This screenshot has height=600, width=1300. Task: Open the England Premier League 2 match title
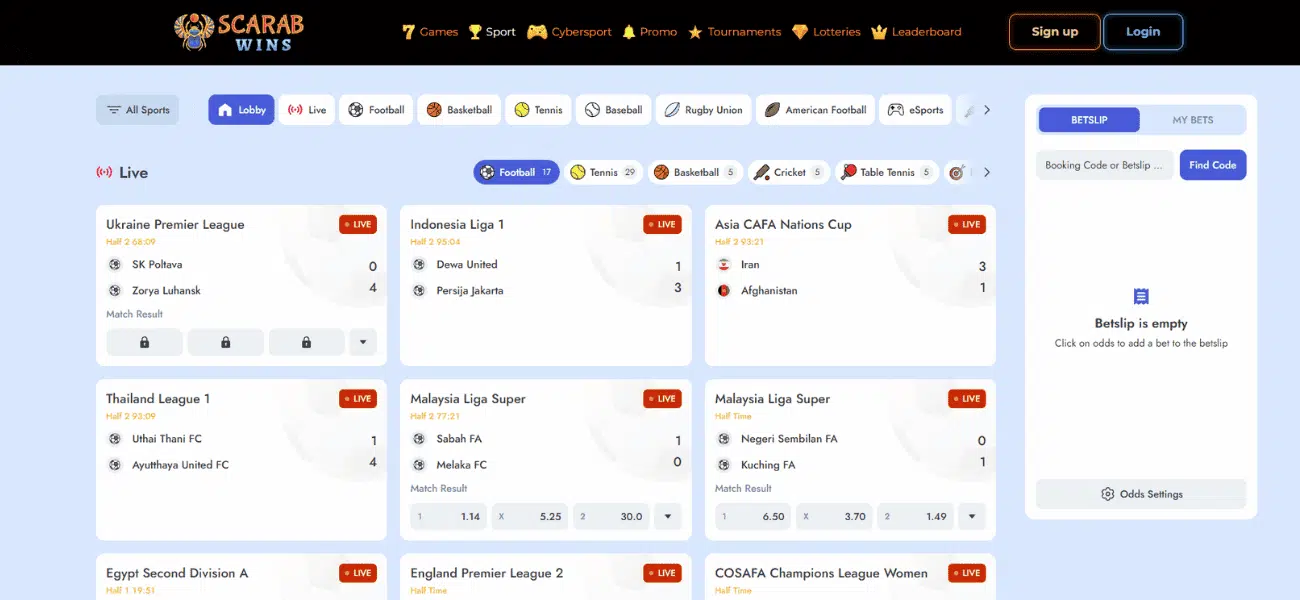(x=487, y=573)
